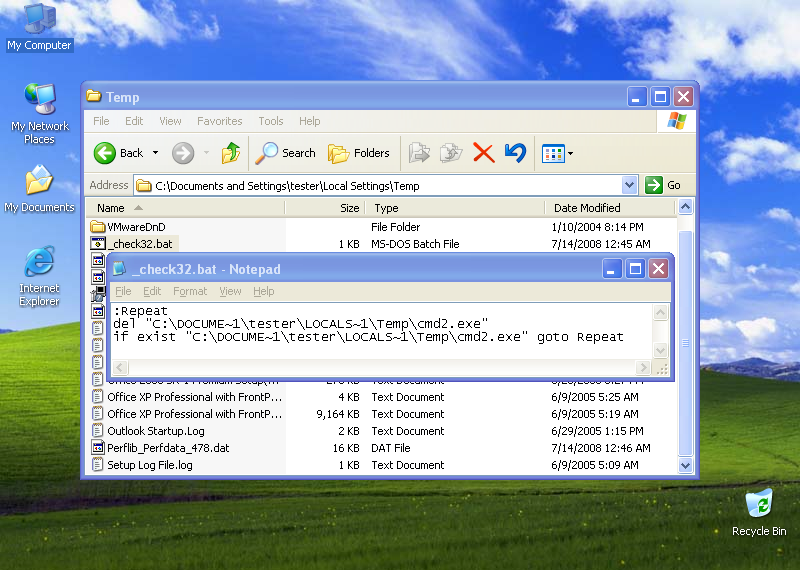800x570 pixels.
Task: Click the _check32.bat batch file icon
Action: (97, 243)
